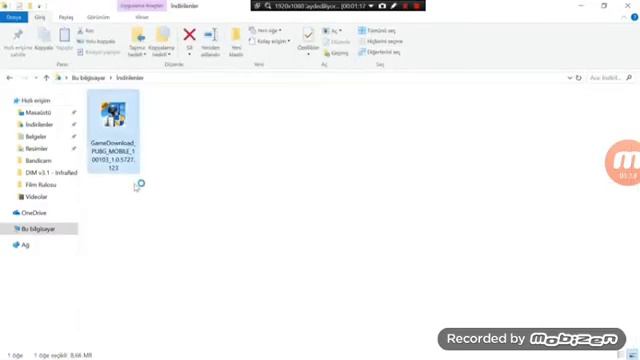
Task: Click Düzenle in the ribbon
Action: [x=337, y=42]
